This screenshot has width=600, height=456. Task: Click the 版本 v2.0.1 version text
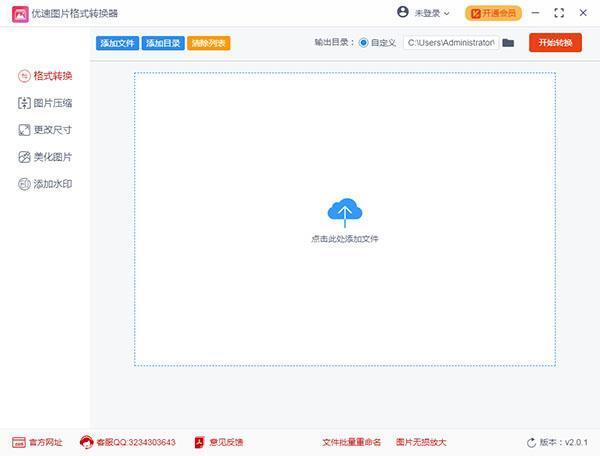pos(564,443)
